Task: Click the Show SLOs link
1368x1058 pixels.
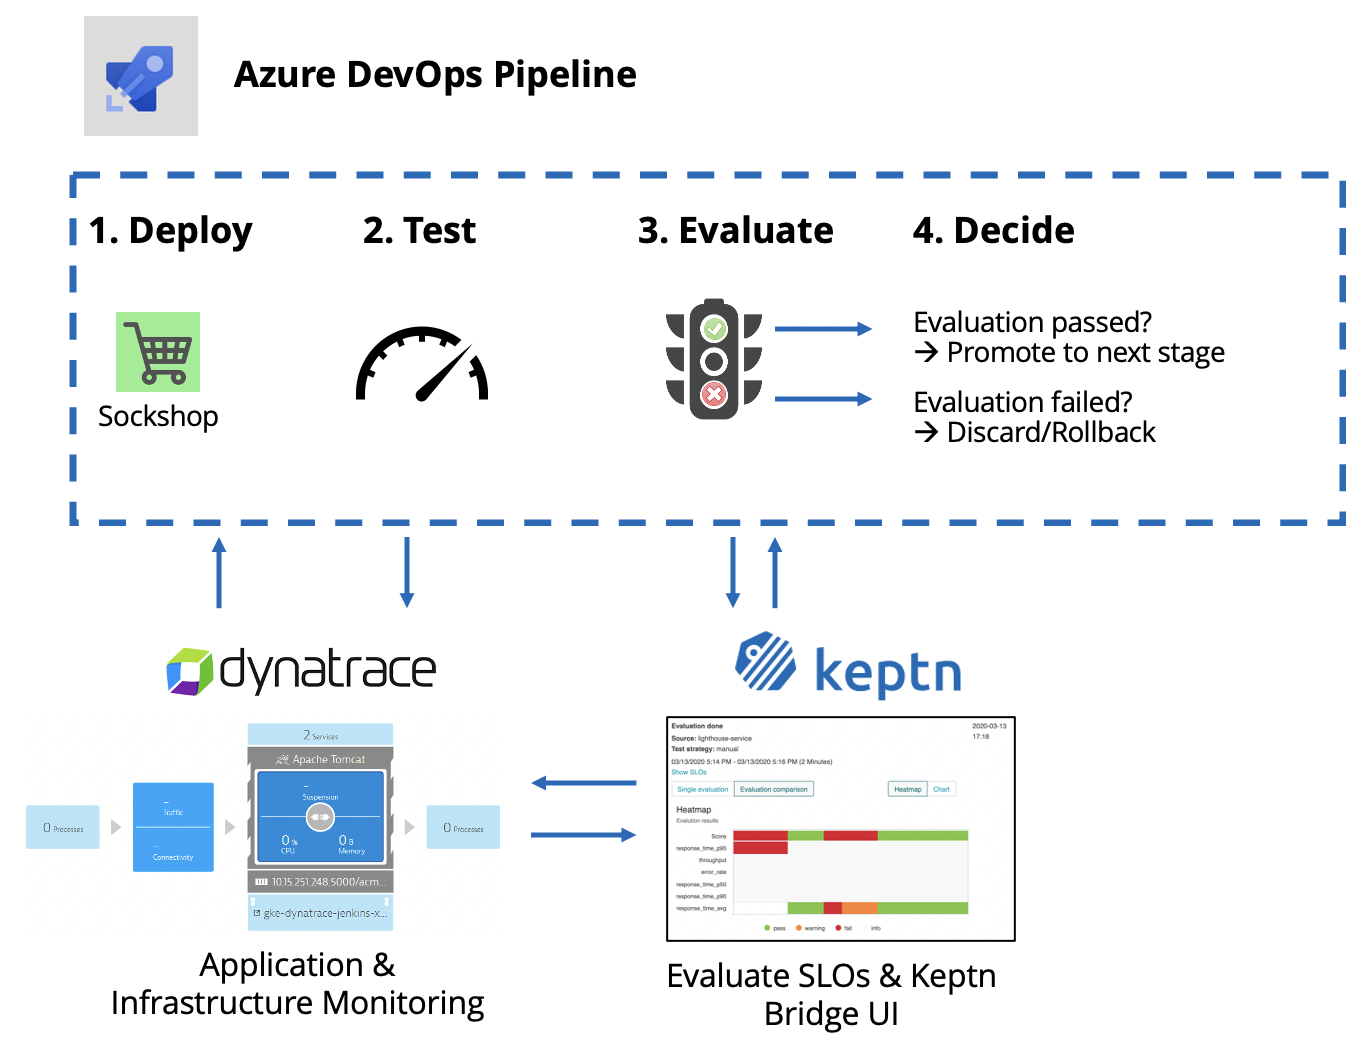Action: tap(689, 772)
